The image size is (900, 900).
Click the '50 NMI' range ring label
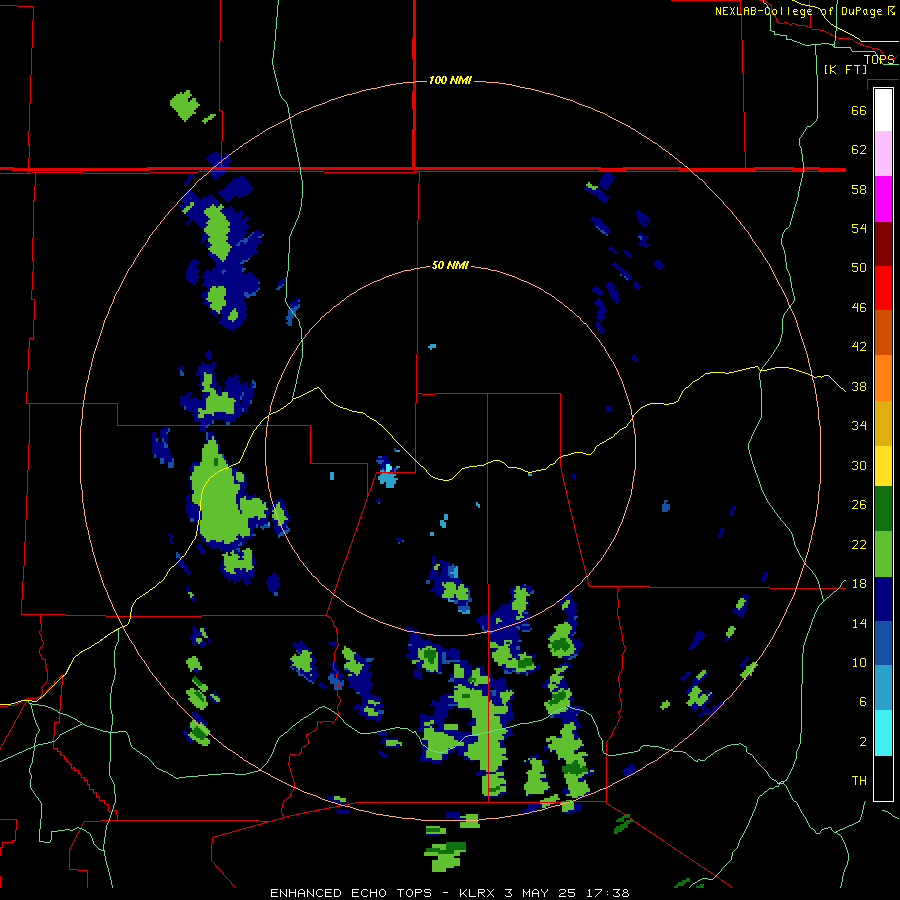(x=450, y=265)
